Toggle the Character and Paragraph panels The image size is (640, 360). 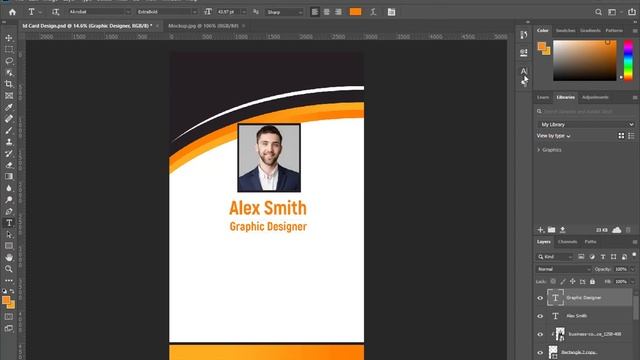tap(391, 12)
